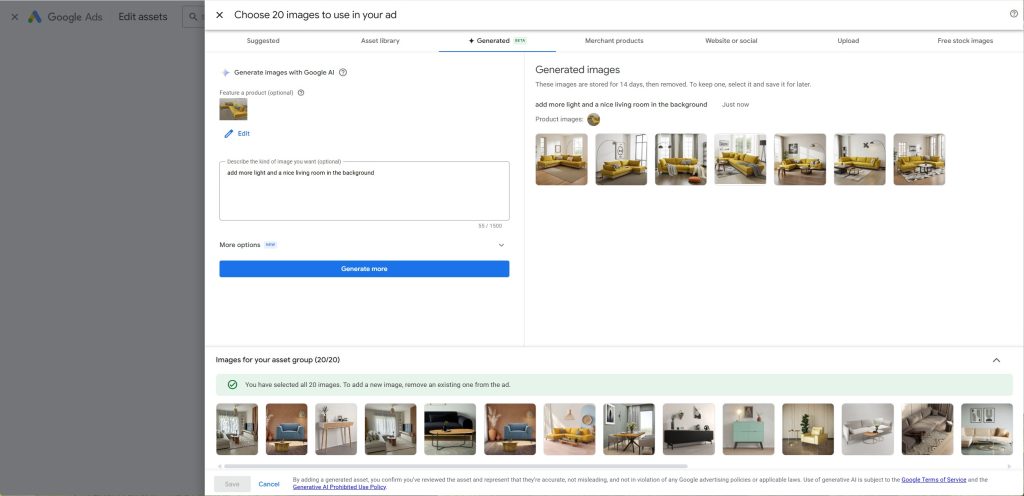Click the round product image chip

pos(594,119)
